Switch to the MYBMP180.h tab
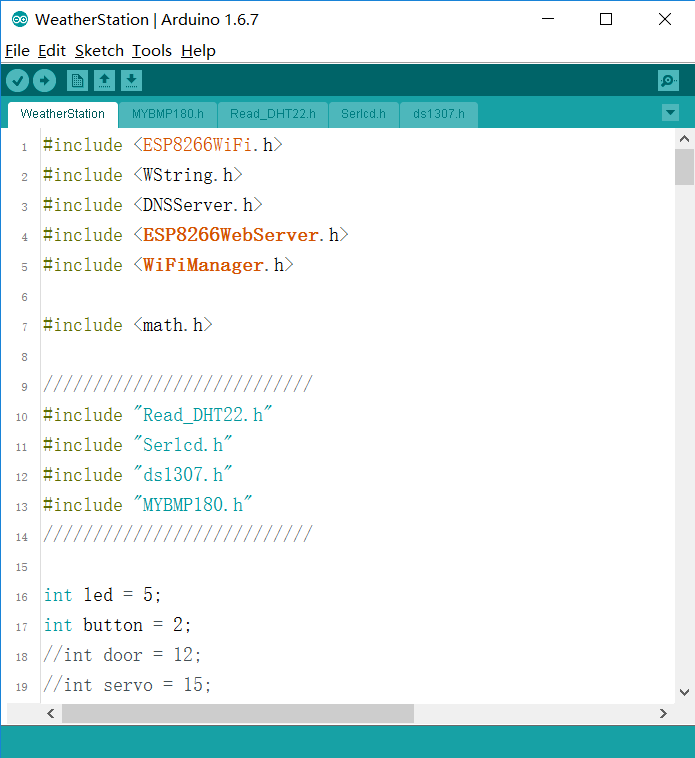 168,114
